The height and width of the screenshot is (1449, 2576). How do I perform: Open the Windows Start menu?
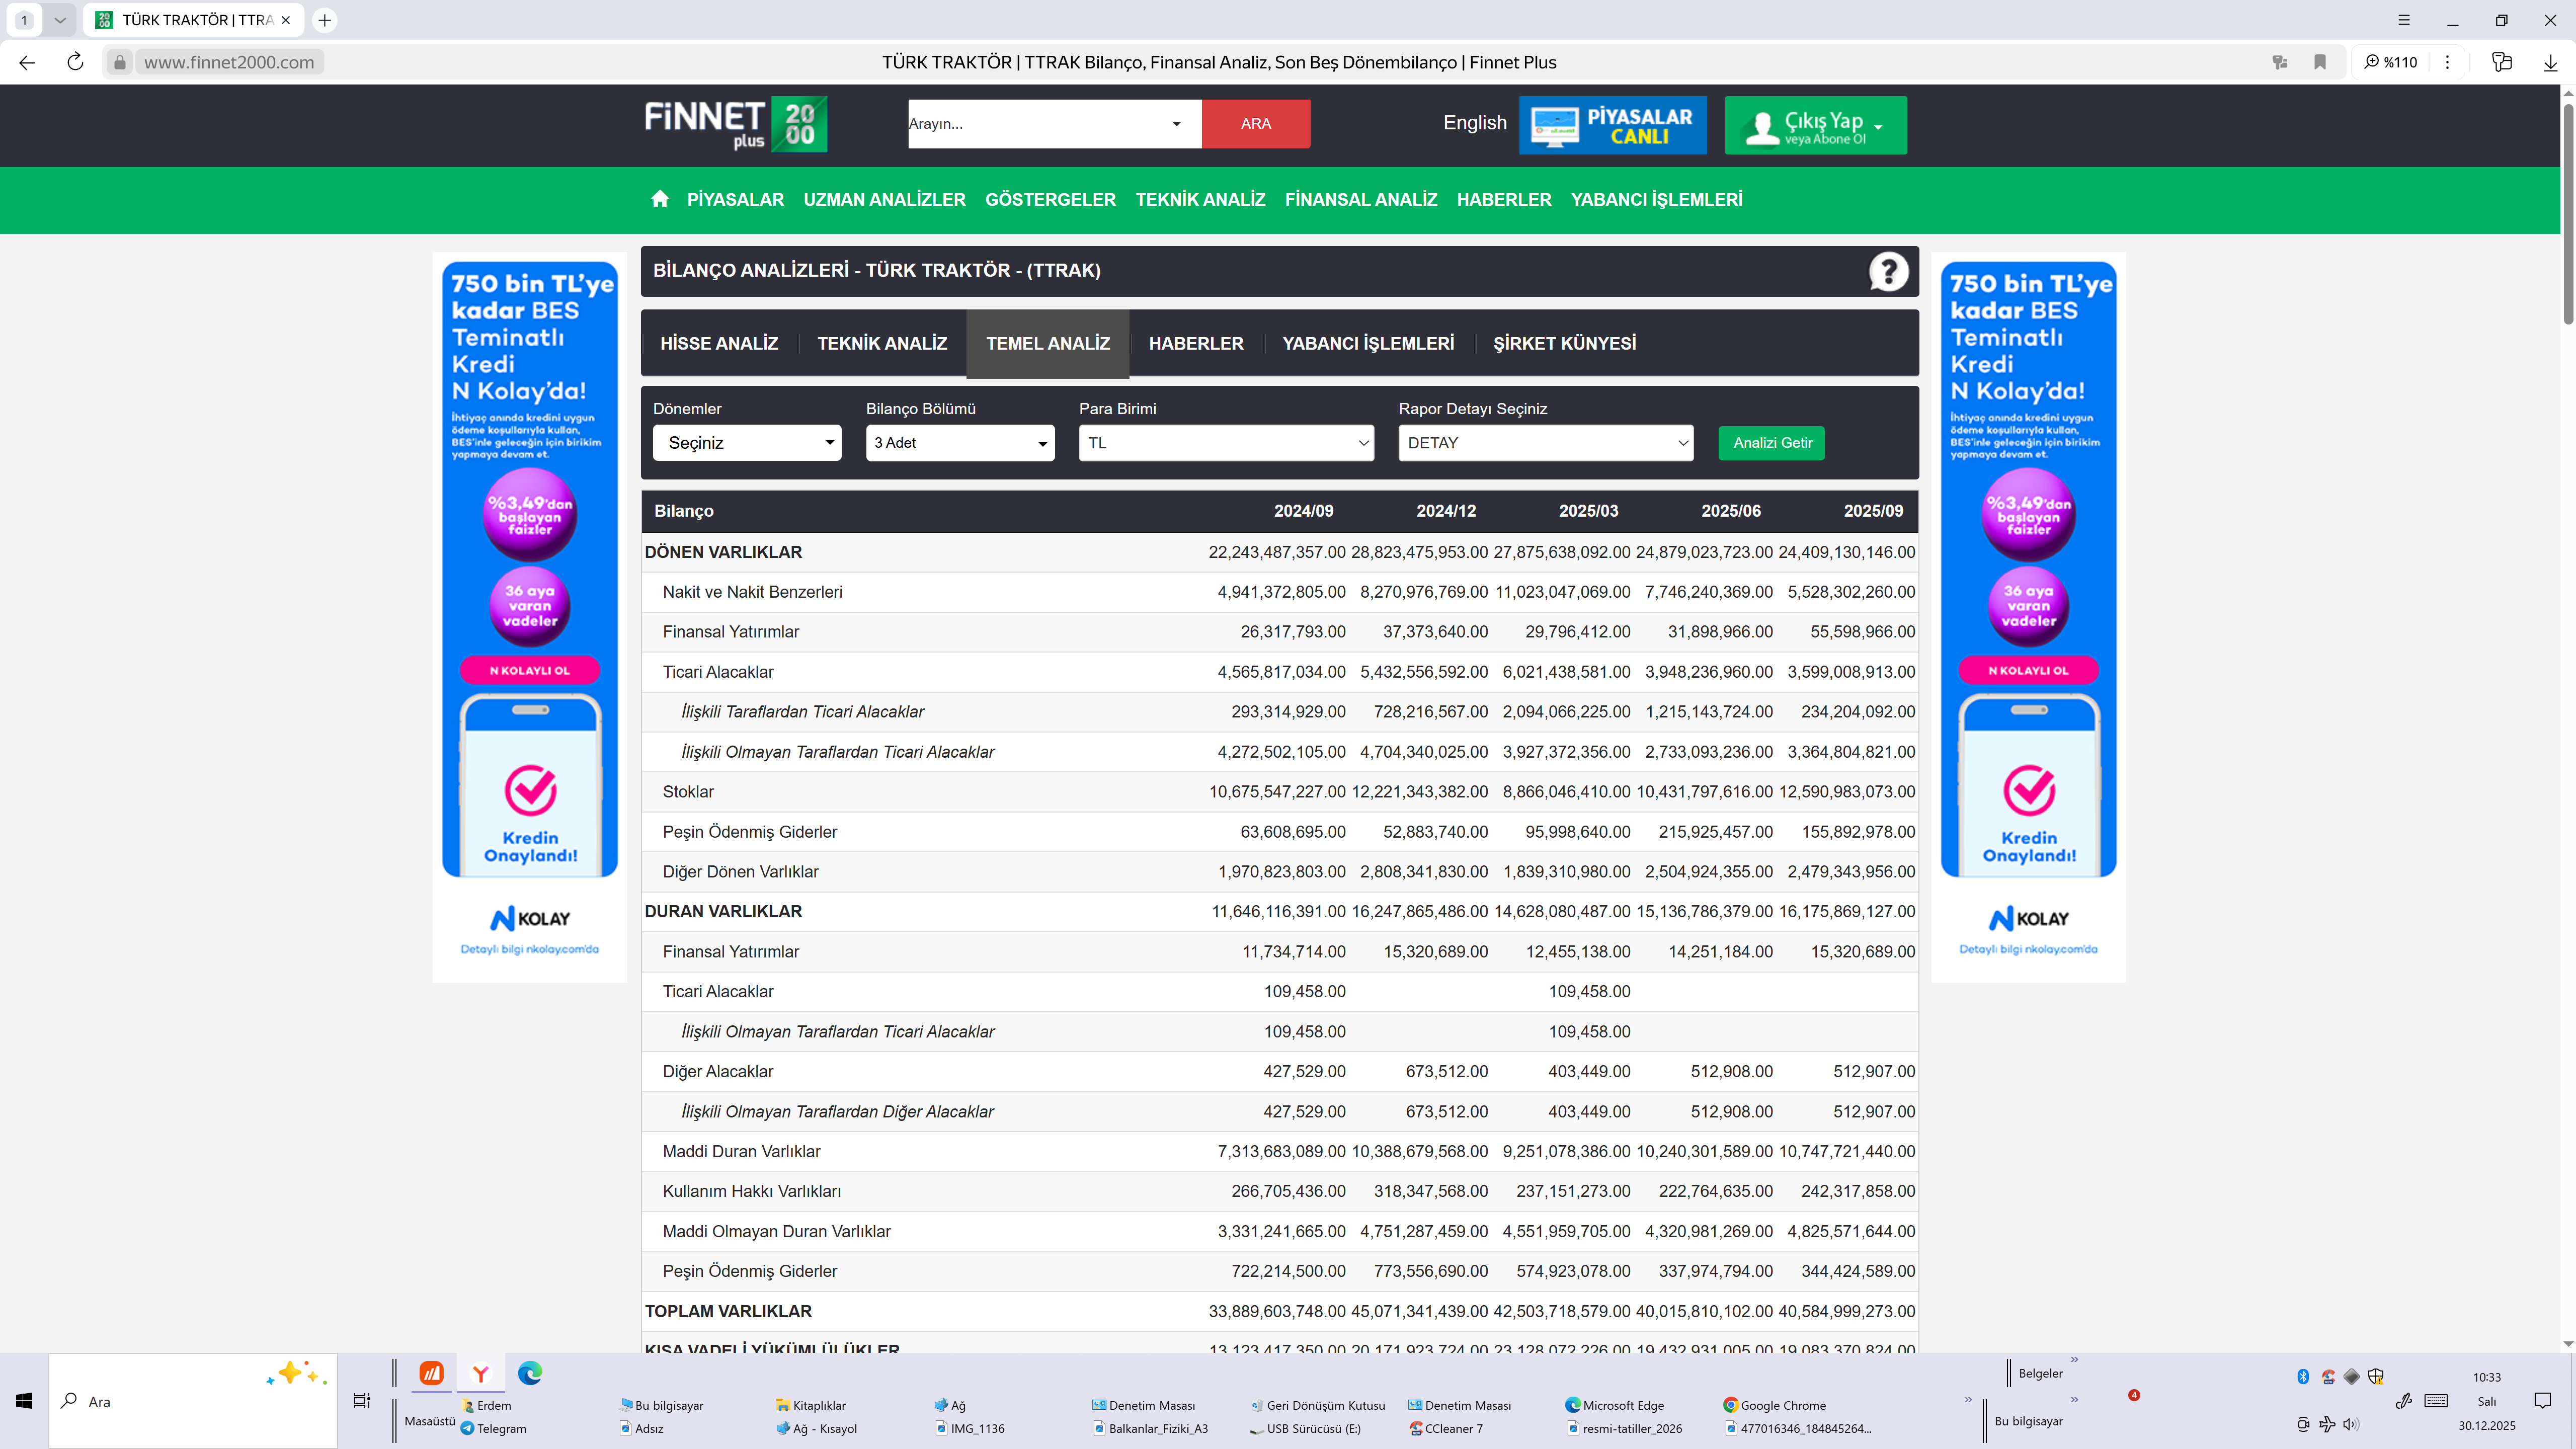(x=24, y=1401)
